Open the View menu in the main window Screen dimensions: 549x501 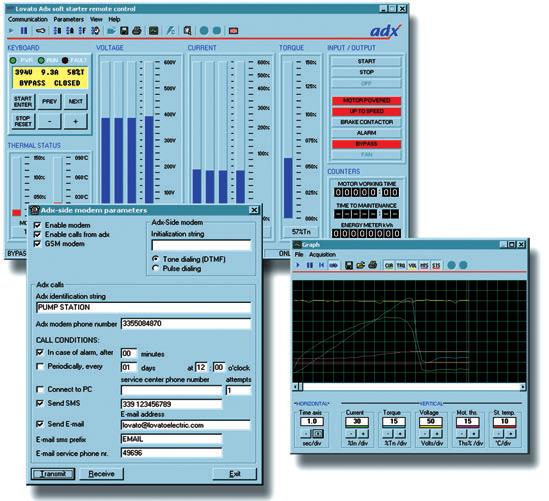(x=96, y=19)
